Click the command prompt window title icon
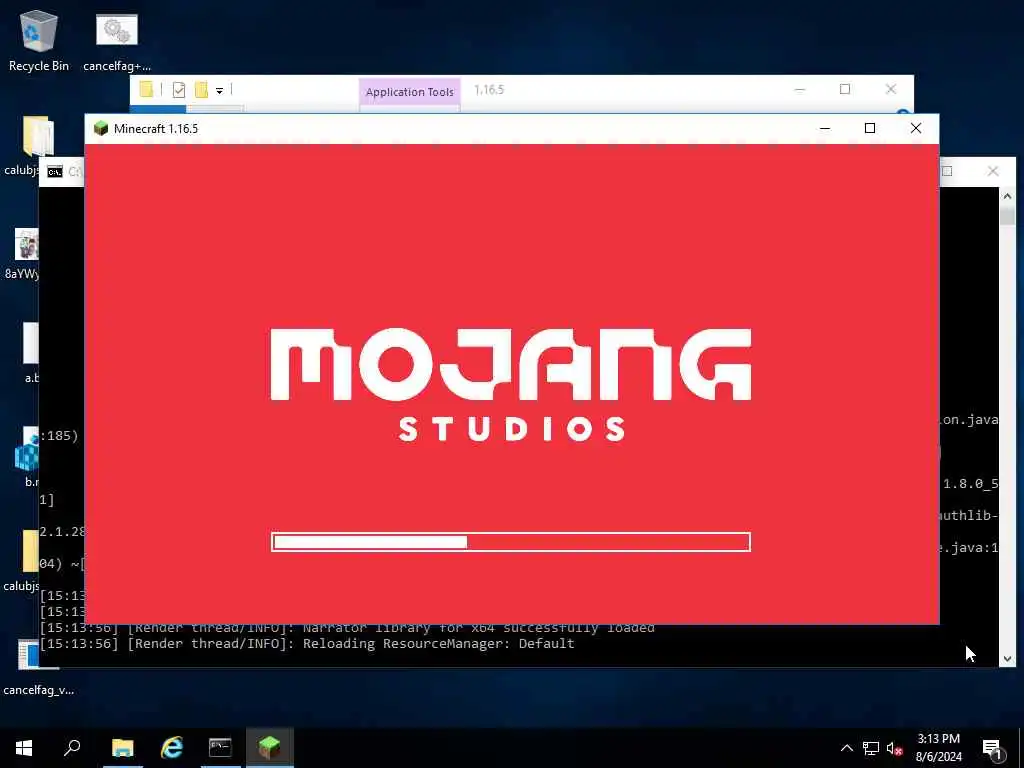Screen dimensions: 1024x768 55,172
